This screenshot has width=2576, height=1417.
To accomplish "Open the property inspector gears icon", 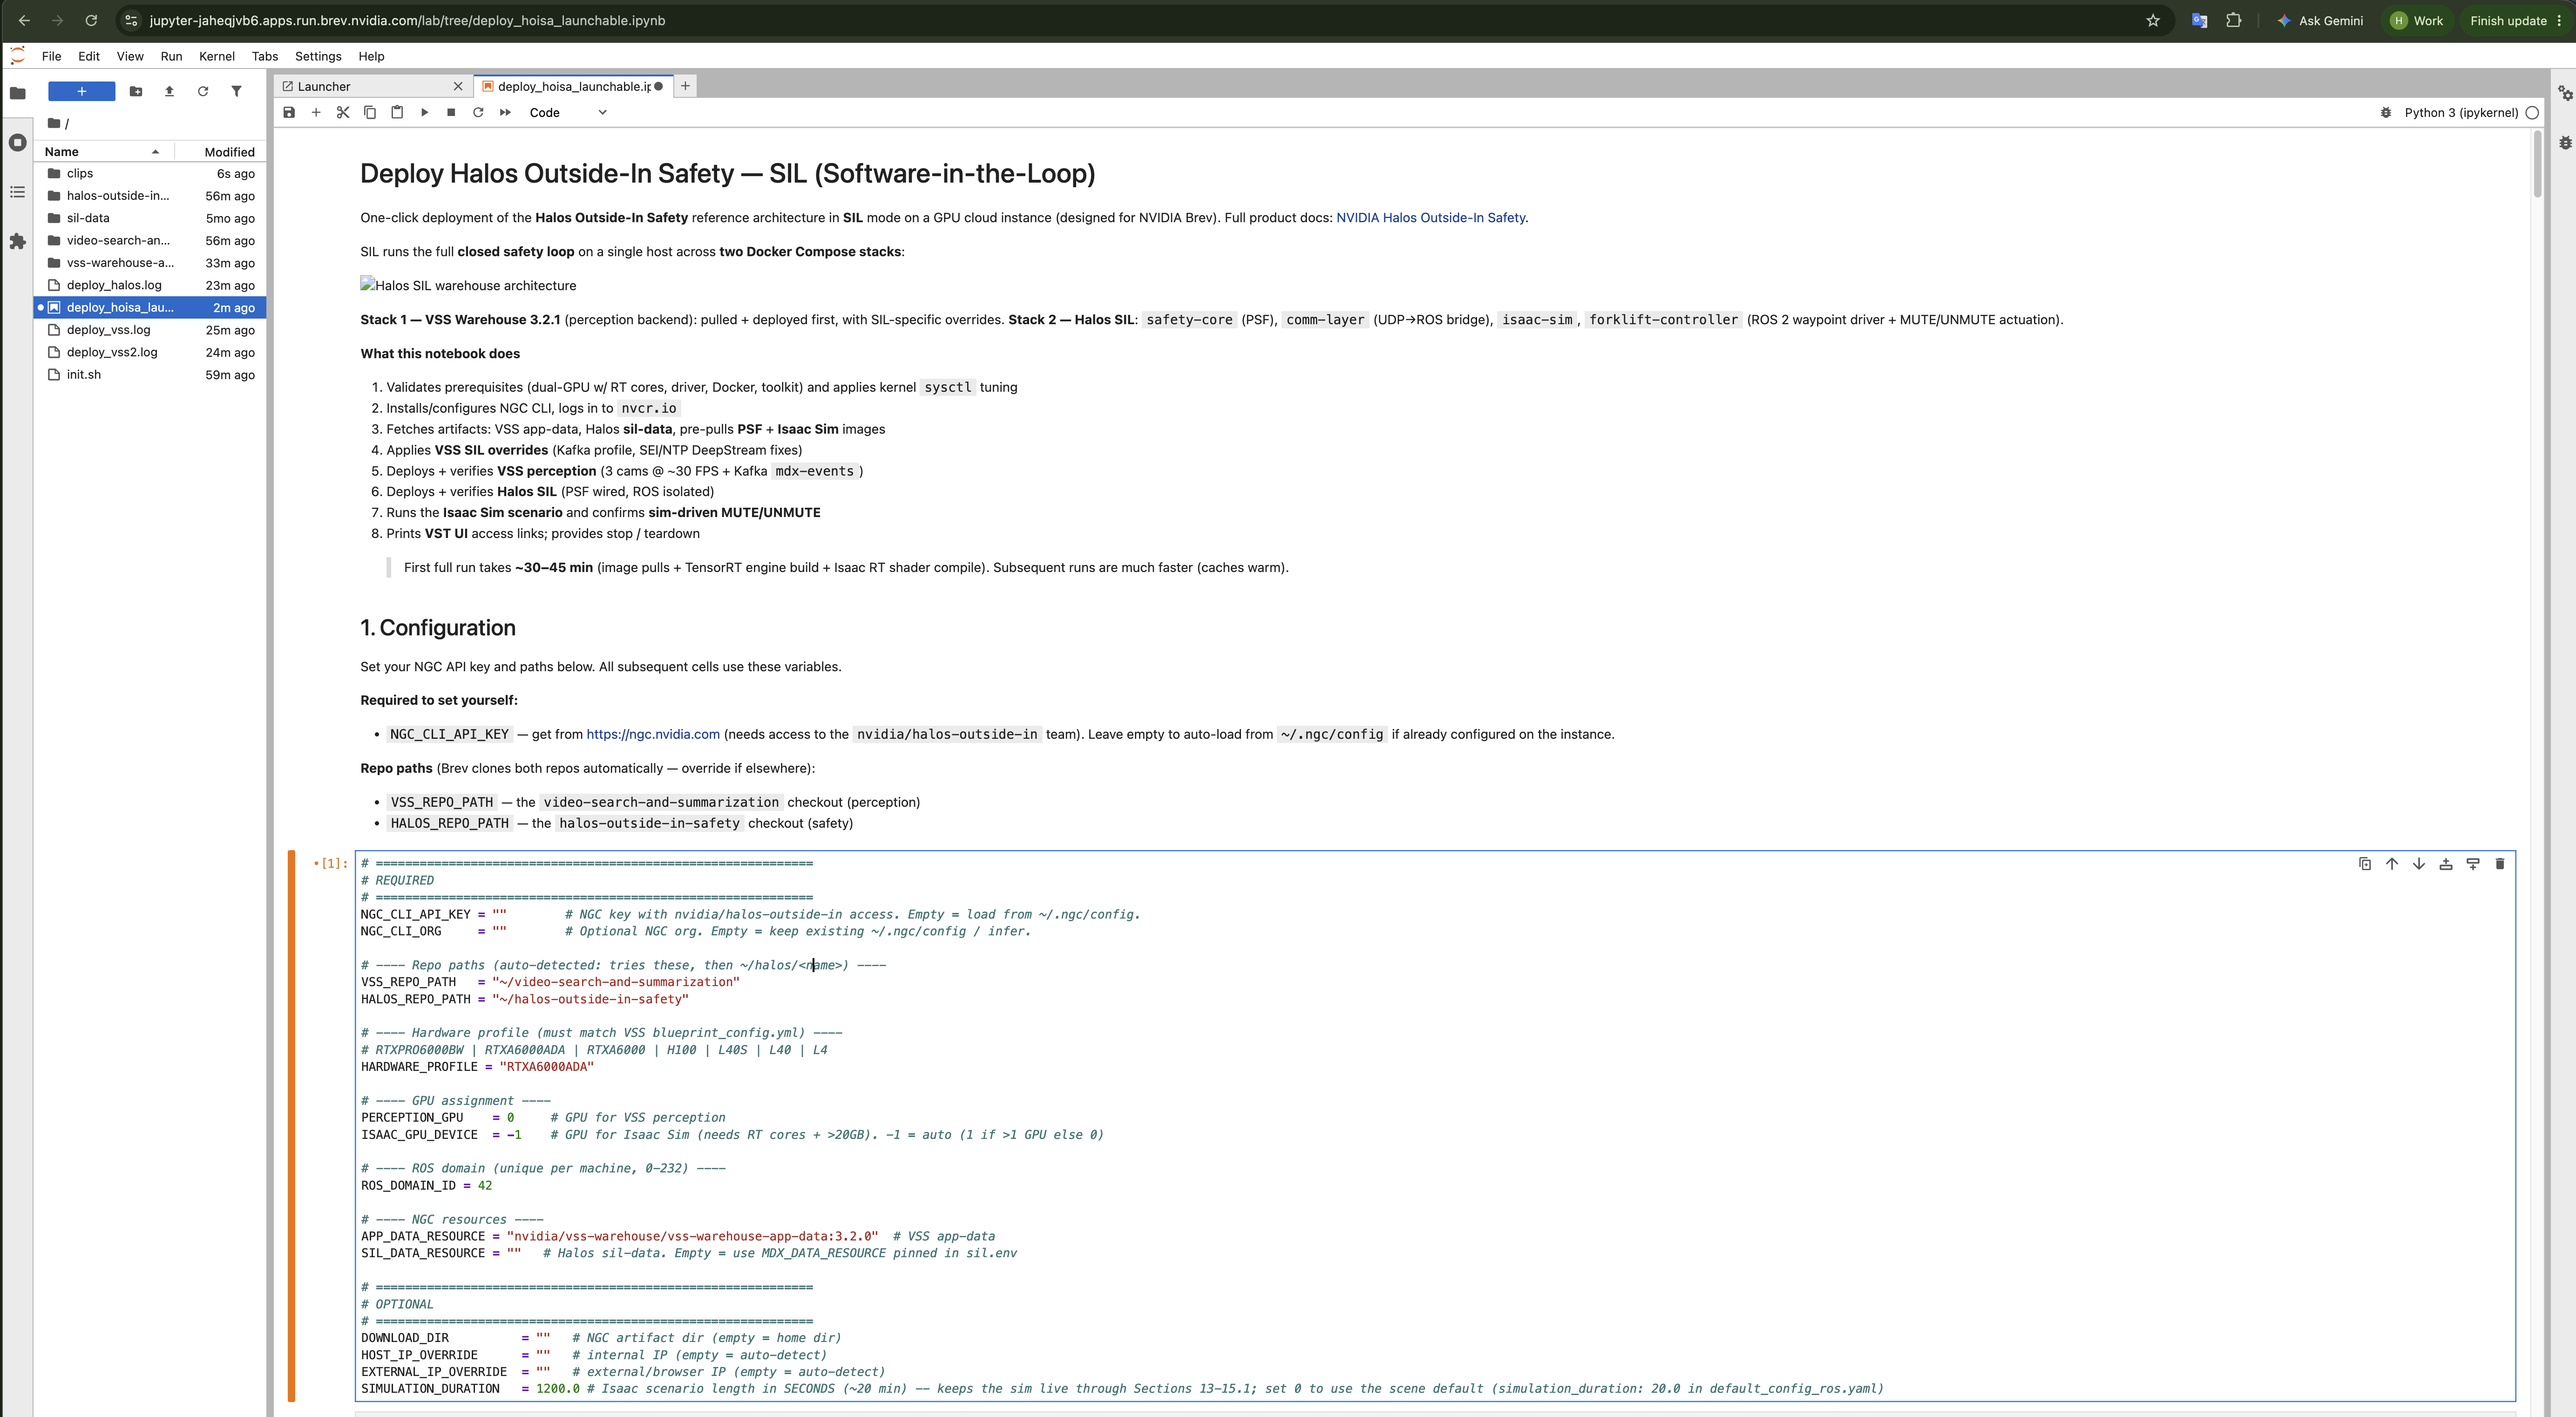I will click(2565, 93).
